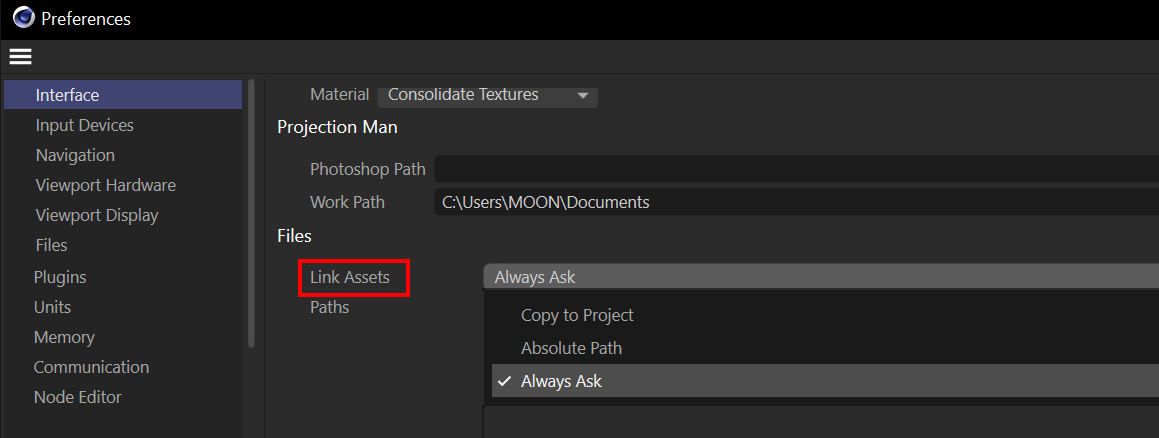Open Node Editor preferences
This screenshot has height=438, width=1159.
(78, 397)
